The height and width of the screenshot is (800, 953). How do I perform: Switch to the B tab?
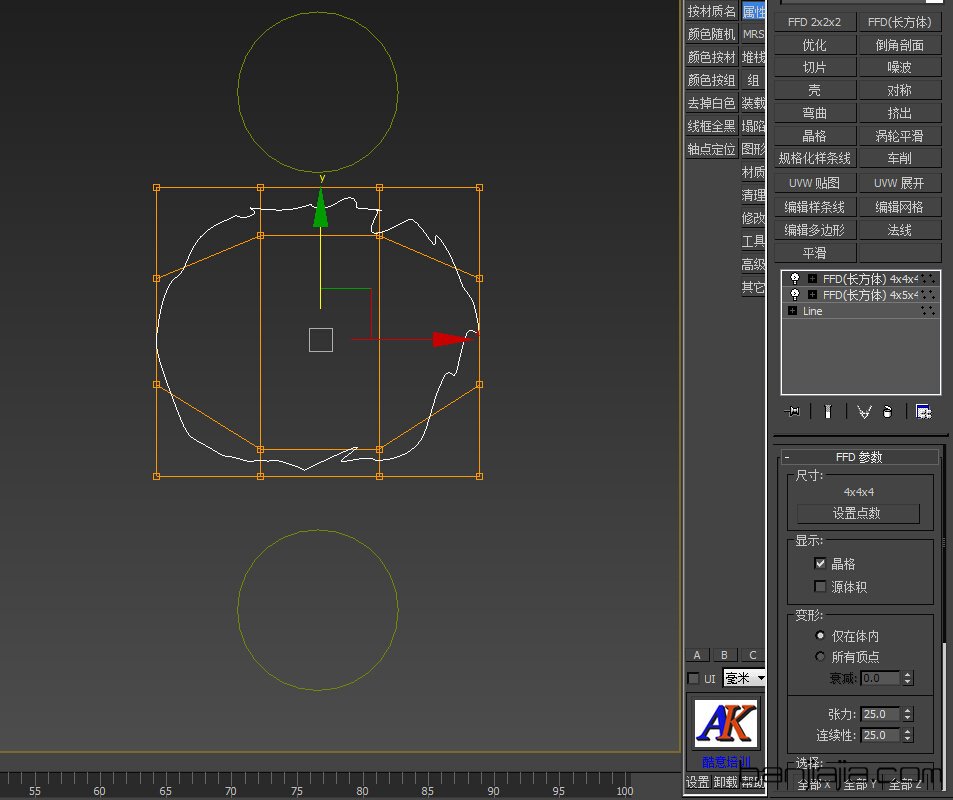(x=725, y=655)
